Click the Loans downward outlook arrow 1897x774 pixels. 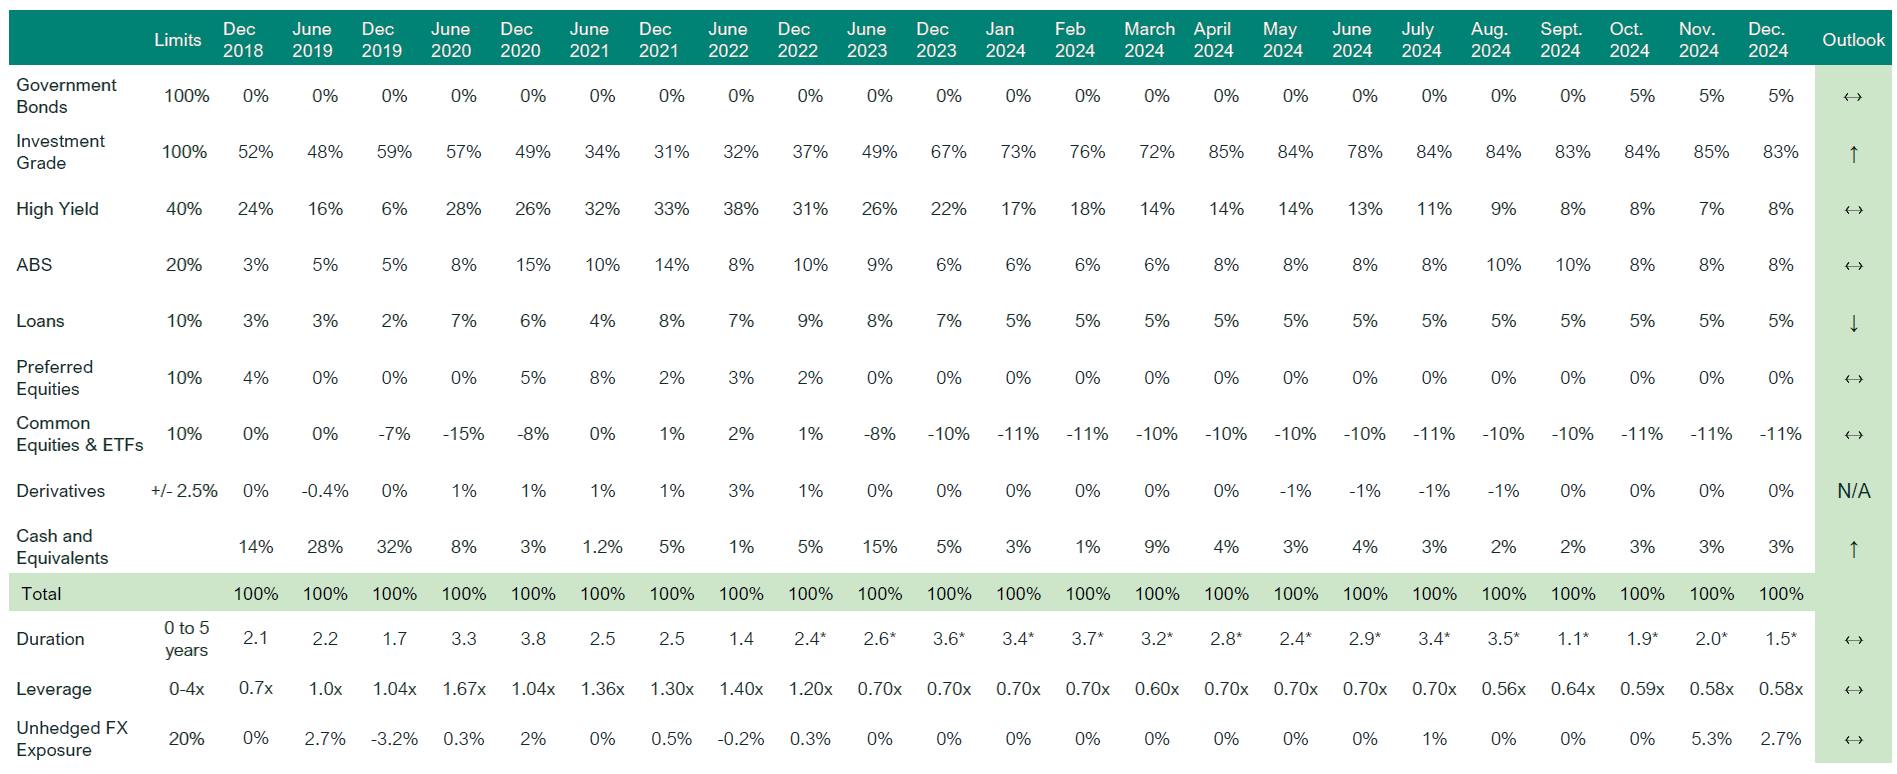coord(1852,322)
